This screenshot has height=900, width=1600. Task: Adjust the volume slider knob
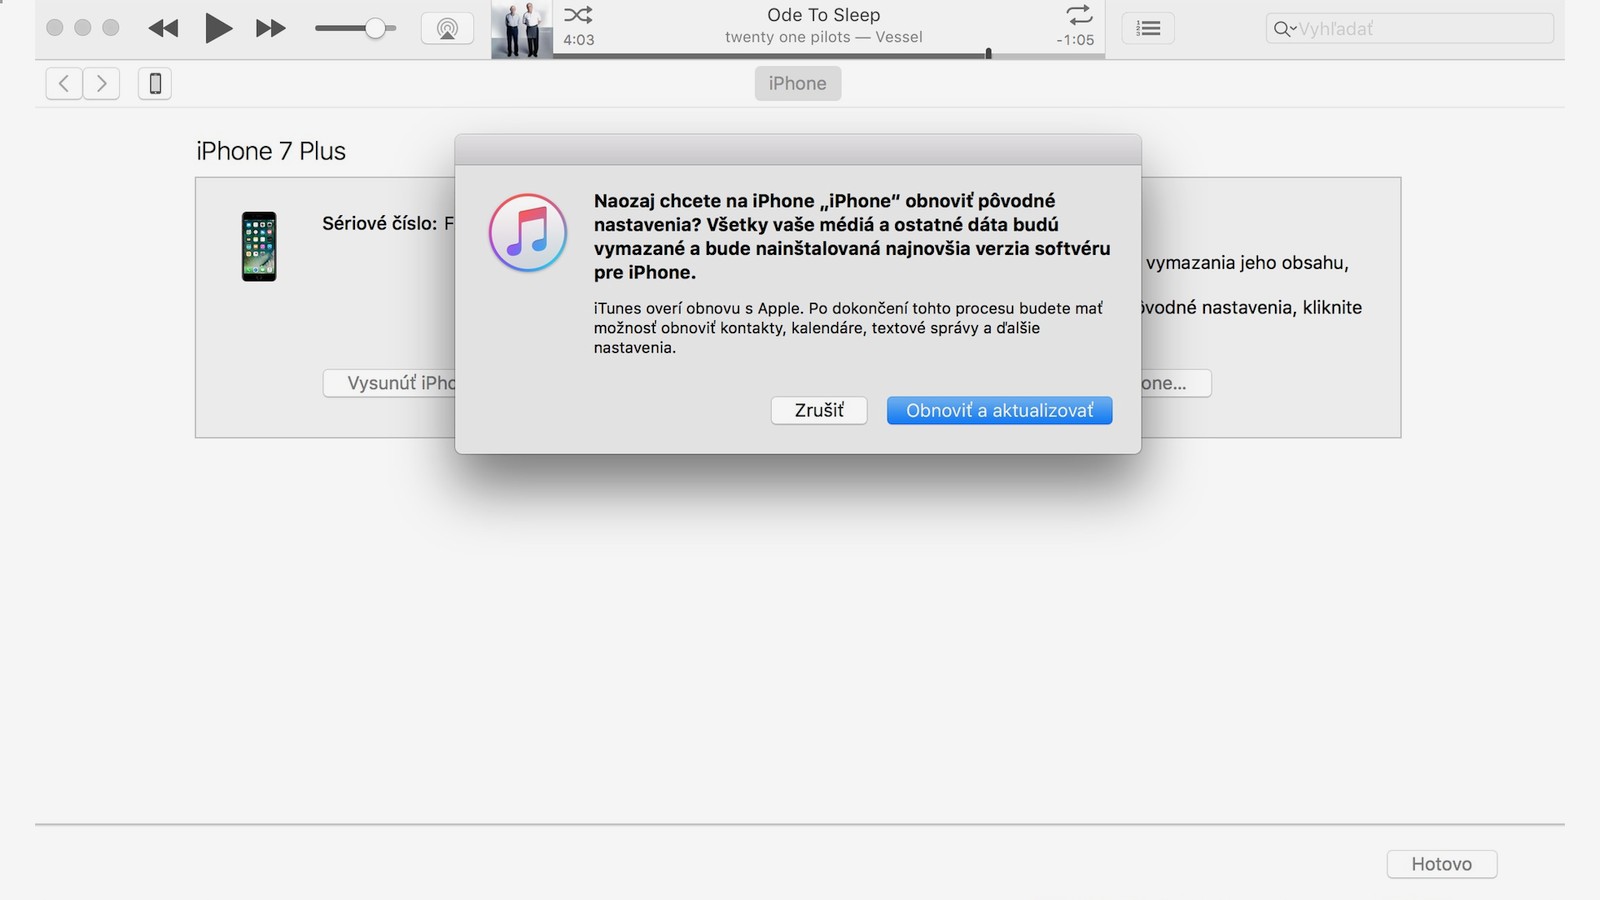click(x=375, y=28)
